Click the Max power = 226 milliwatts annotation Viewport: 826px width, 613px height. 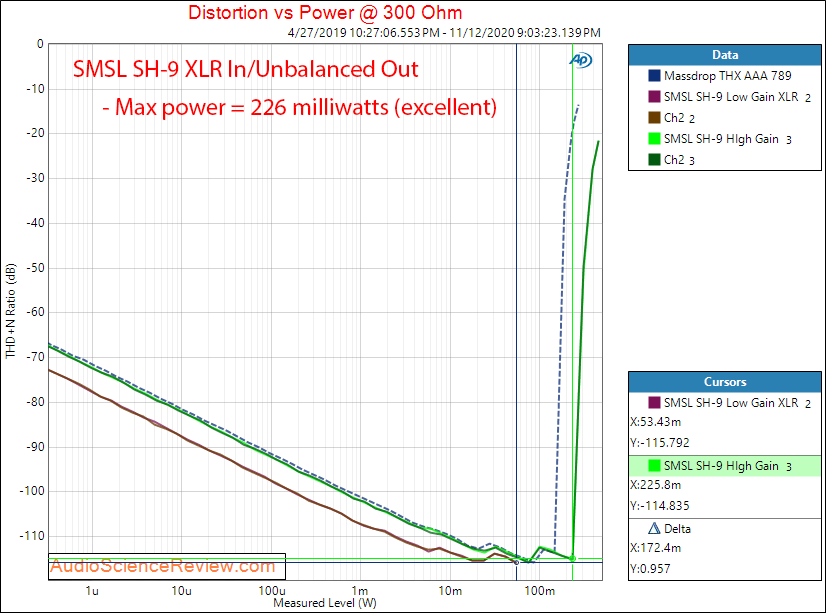(x=299, y=107)
